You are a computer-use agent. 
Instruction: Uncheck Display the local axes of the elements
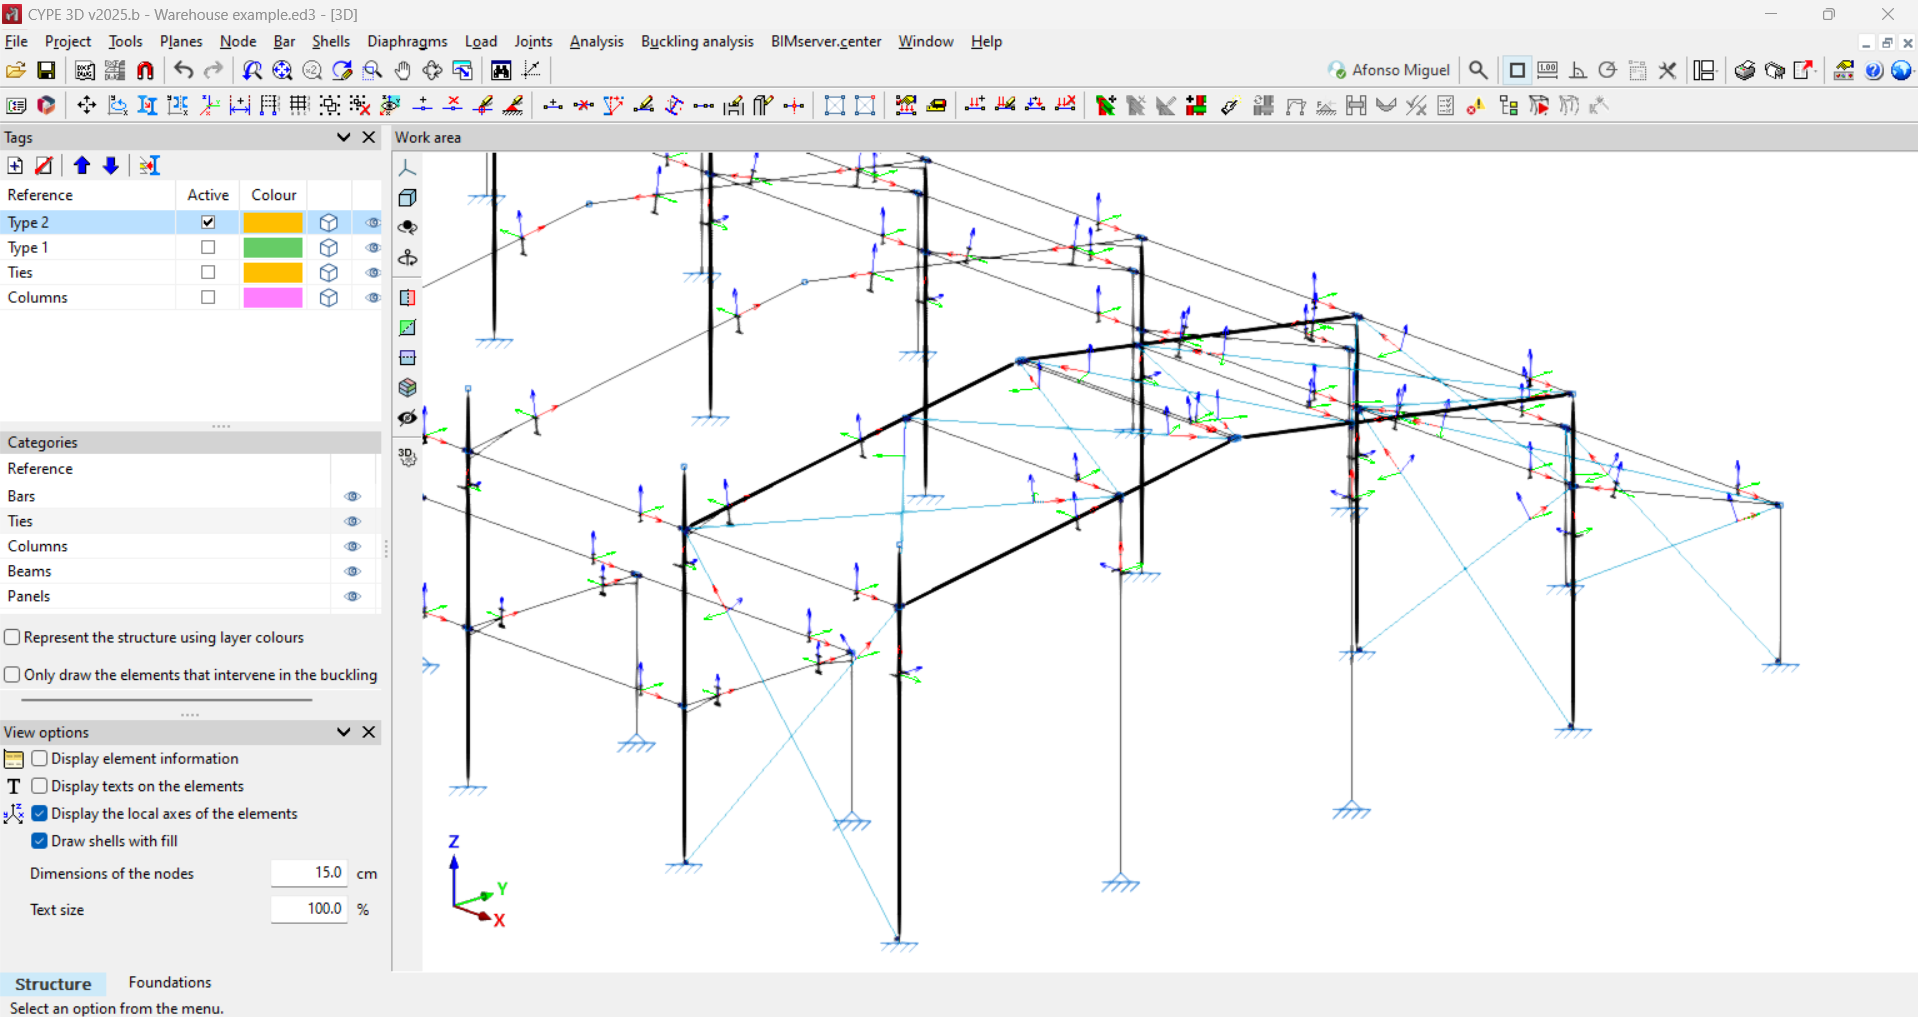(x=39, y=813)
